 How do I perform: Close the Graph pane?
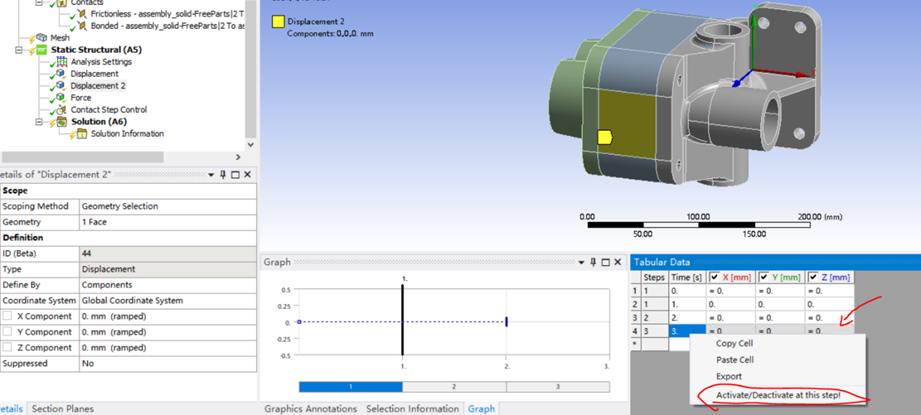[x=617, y=262]
